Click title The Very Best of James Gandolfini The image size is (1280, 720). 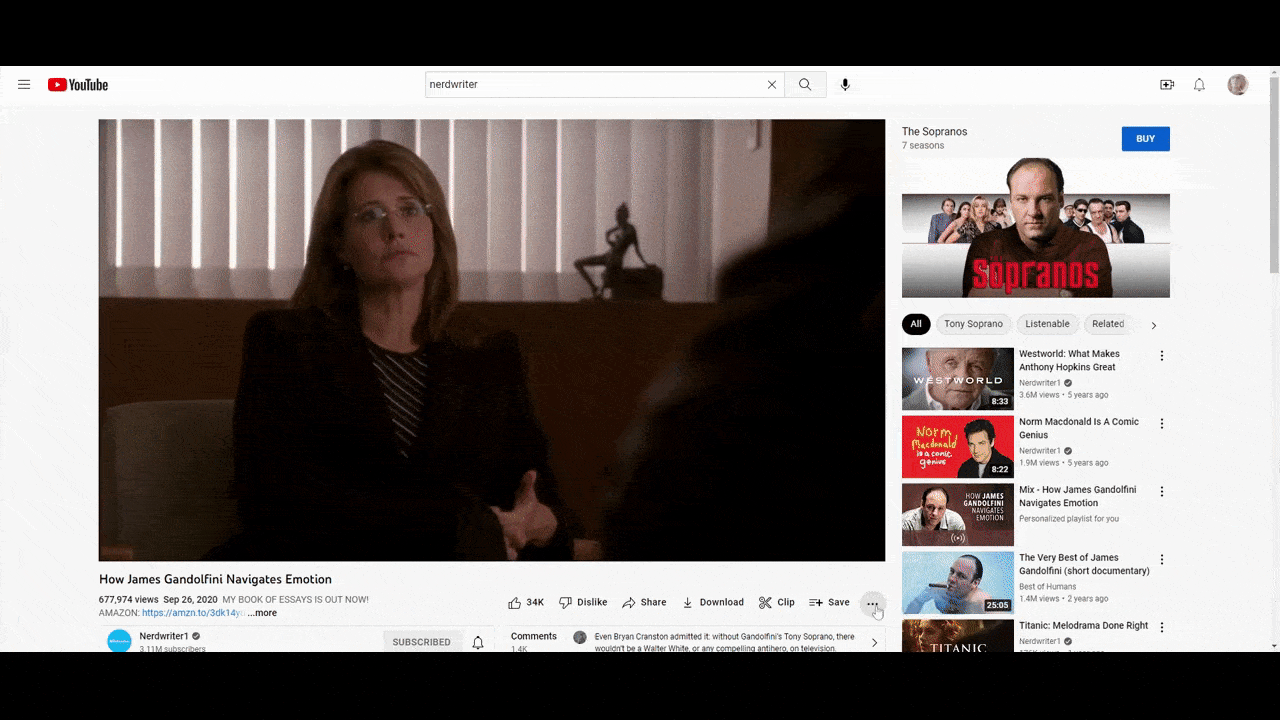point(1084,564)
